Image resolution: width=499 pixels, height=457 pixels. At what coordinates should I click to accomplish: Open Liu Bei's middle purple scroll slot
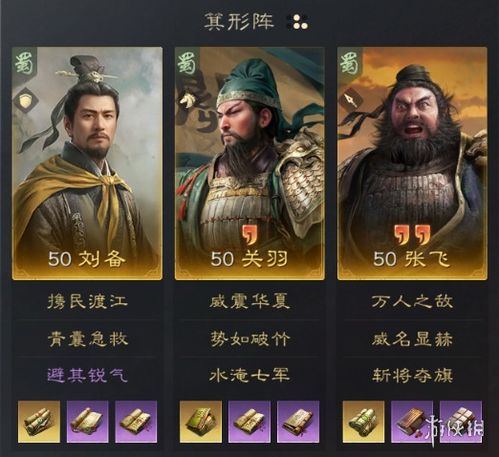pos(87,422)
